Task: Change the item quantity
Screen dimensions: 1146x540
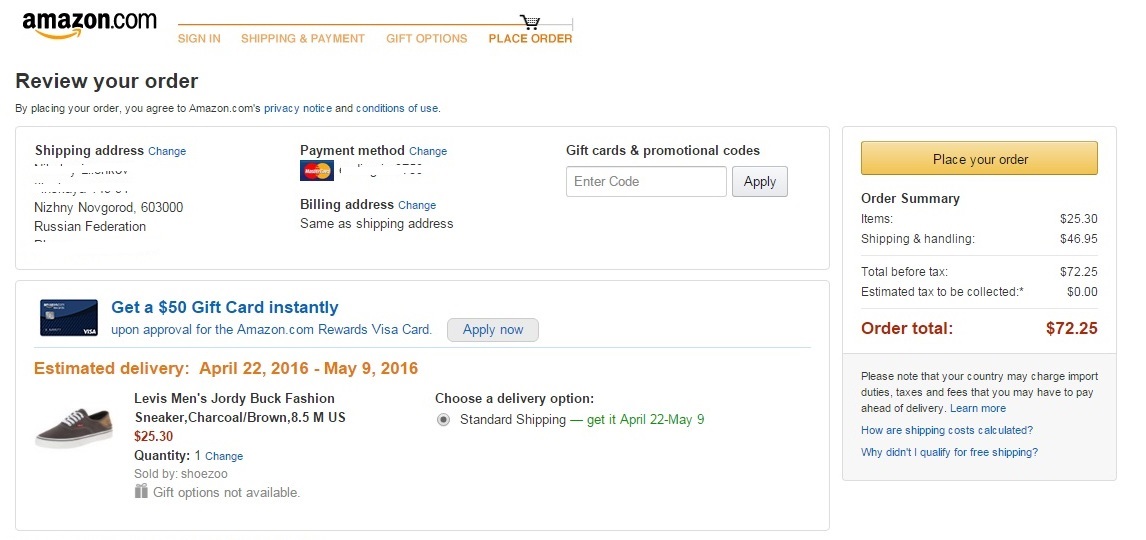Action: click(x=224, y=456)
